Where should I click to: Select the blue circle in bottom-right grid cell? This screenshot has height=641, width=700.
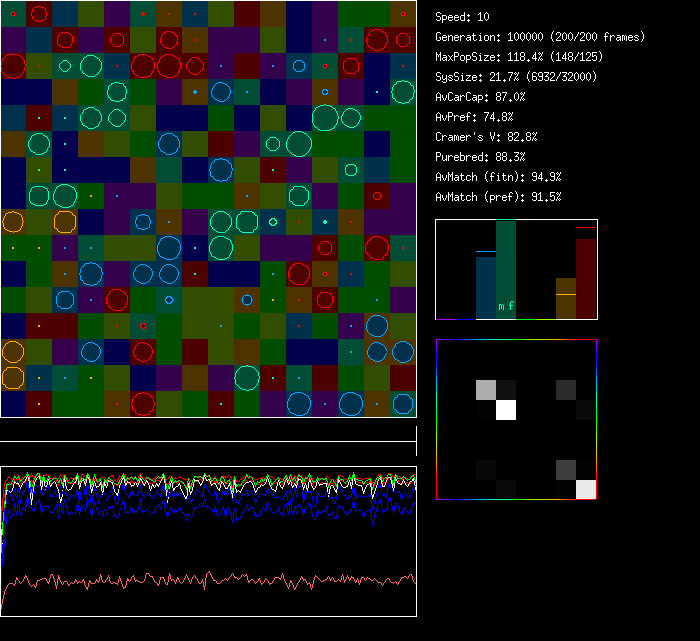pyautogui.click(x=403, y=404)
